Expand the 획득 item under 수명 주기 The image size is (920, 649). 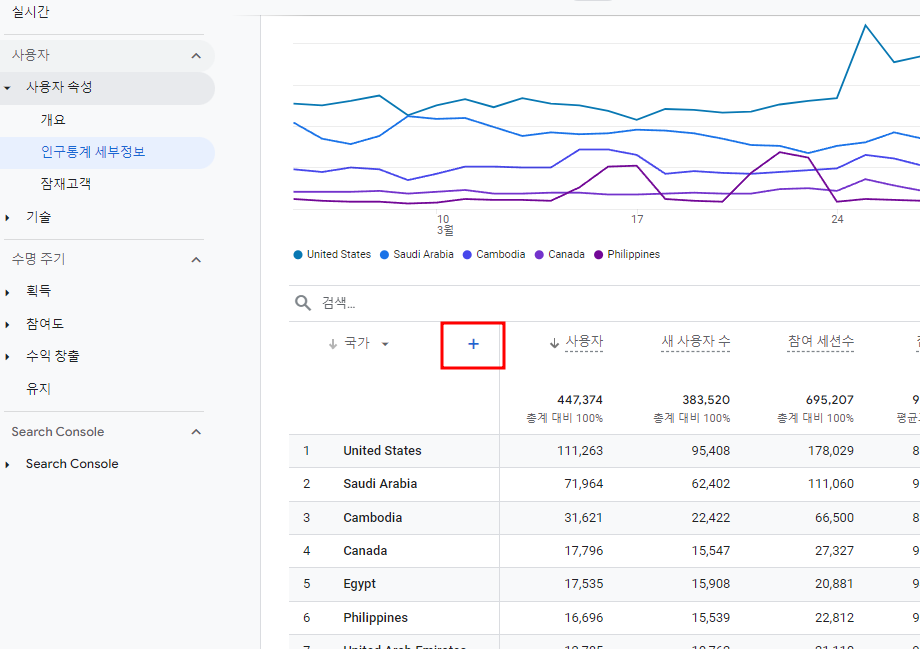tap(10, 291)
